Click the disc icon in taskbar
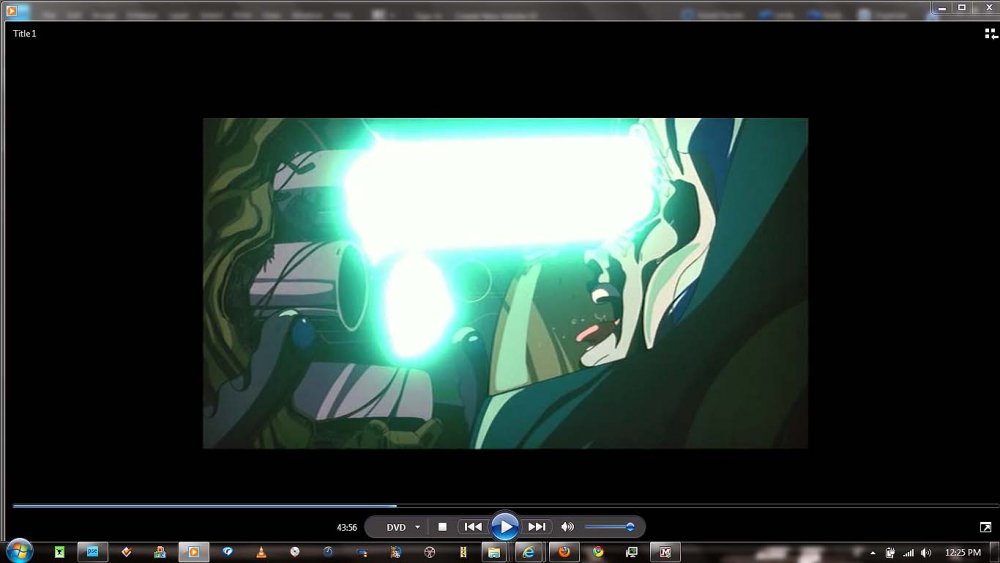This screenshot has width=1000, height=563. click(295, 552)
